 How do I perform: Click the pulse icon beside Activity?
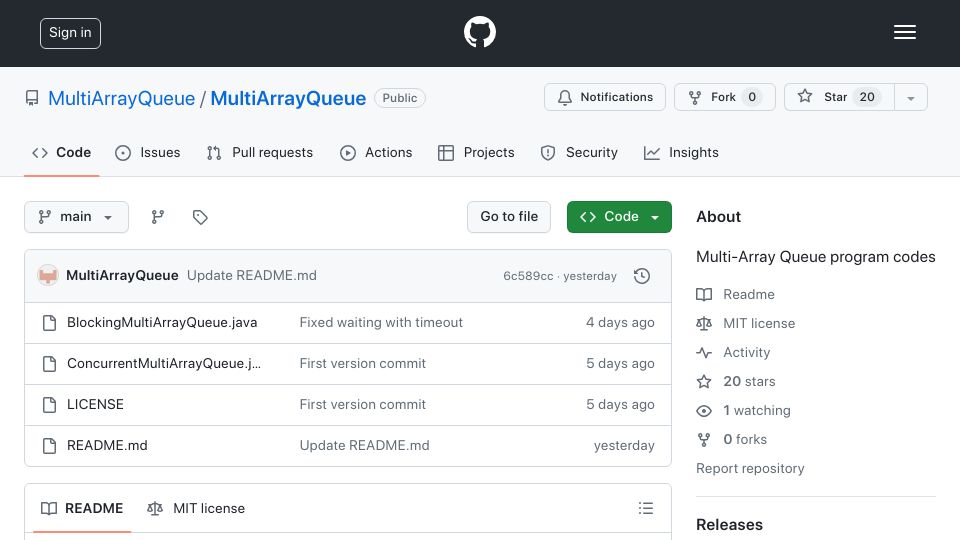(704, 353)
